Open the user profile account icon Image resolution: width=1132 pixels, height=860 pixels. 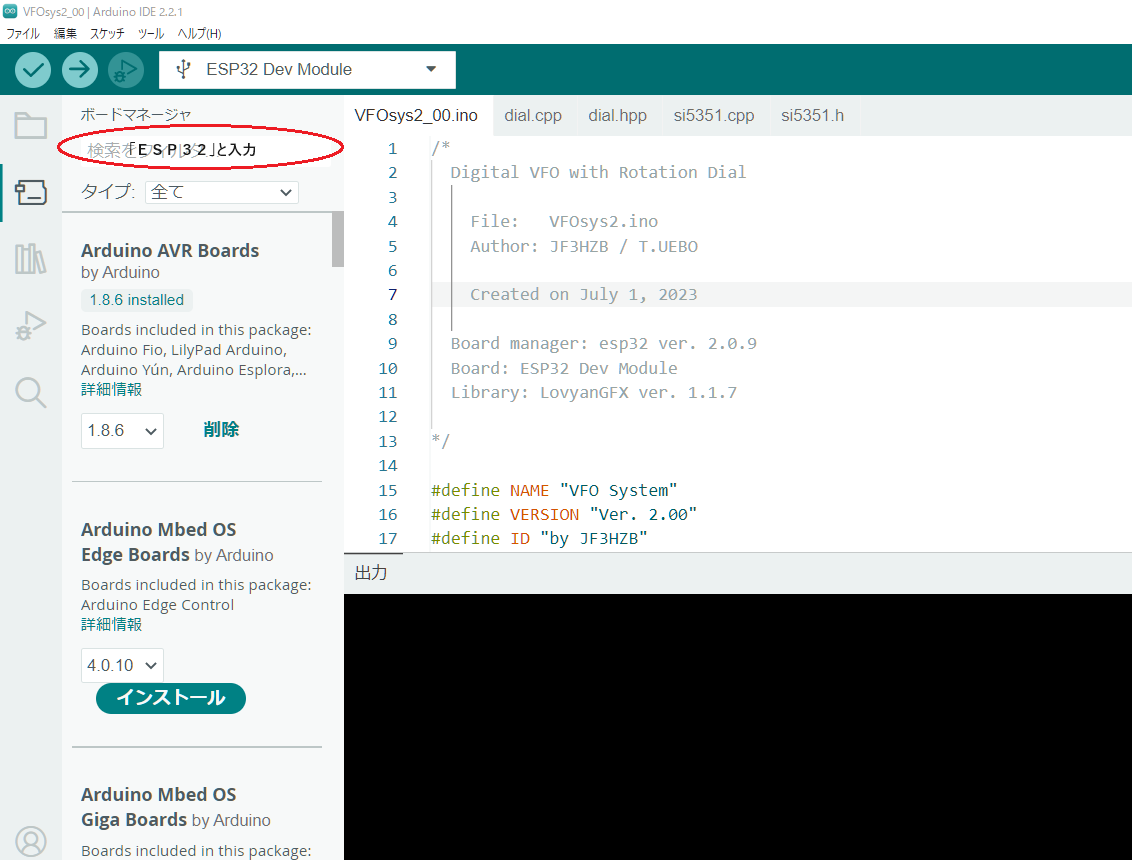pos(31,841)
